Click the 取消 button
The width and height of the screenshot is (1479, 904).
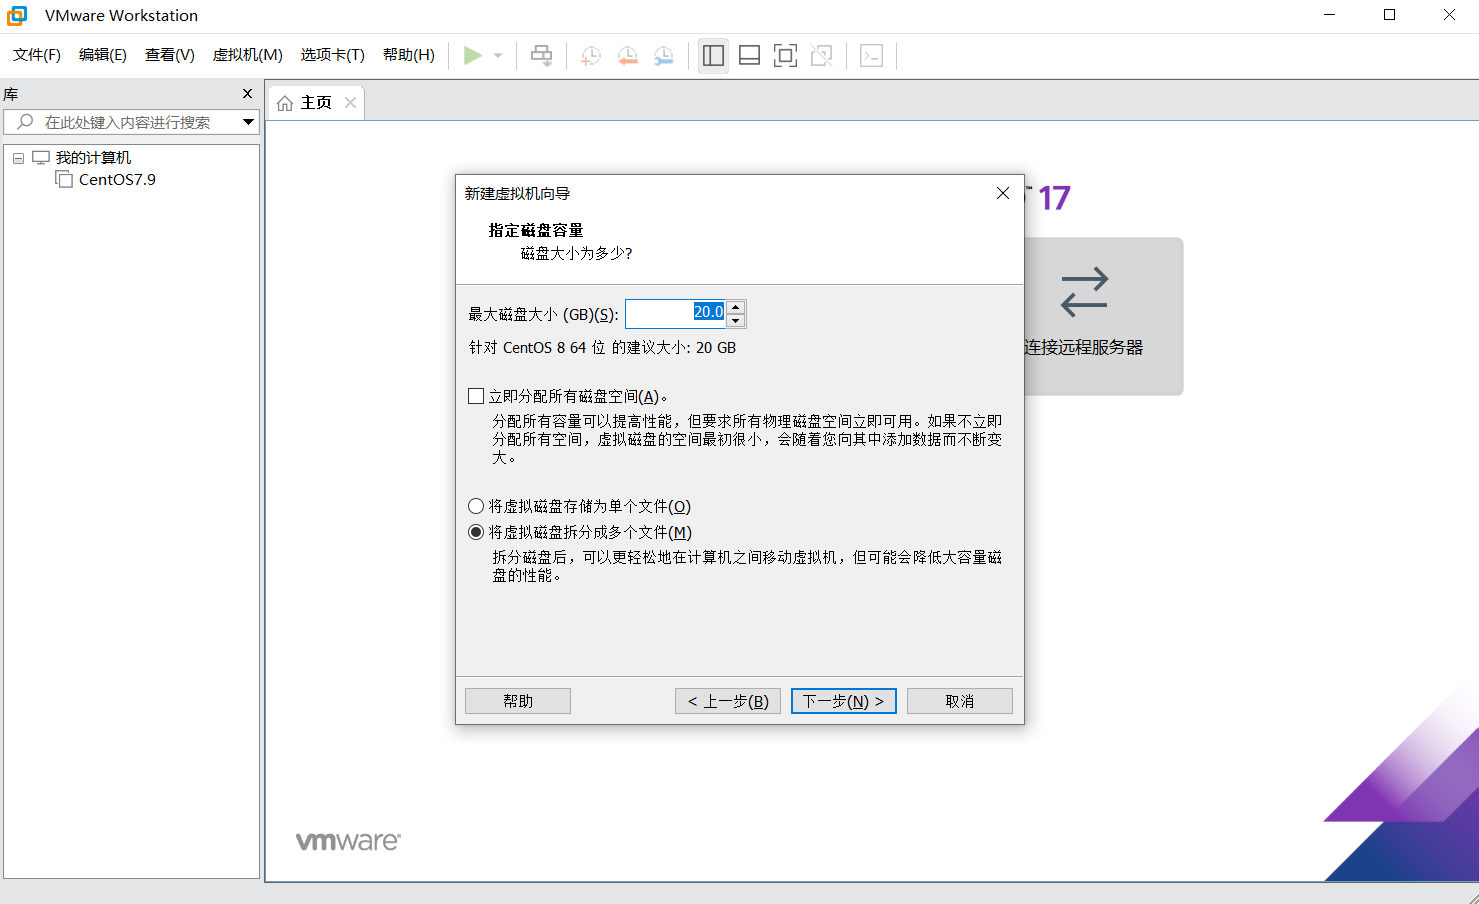960,701
